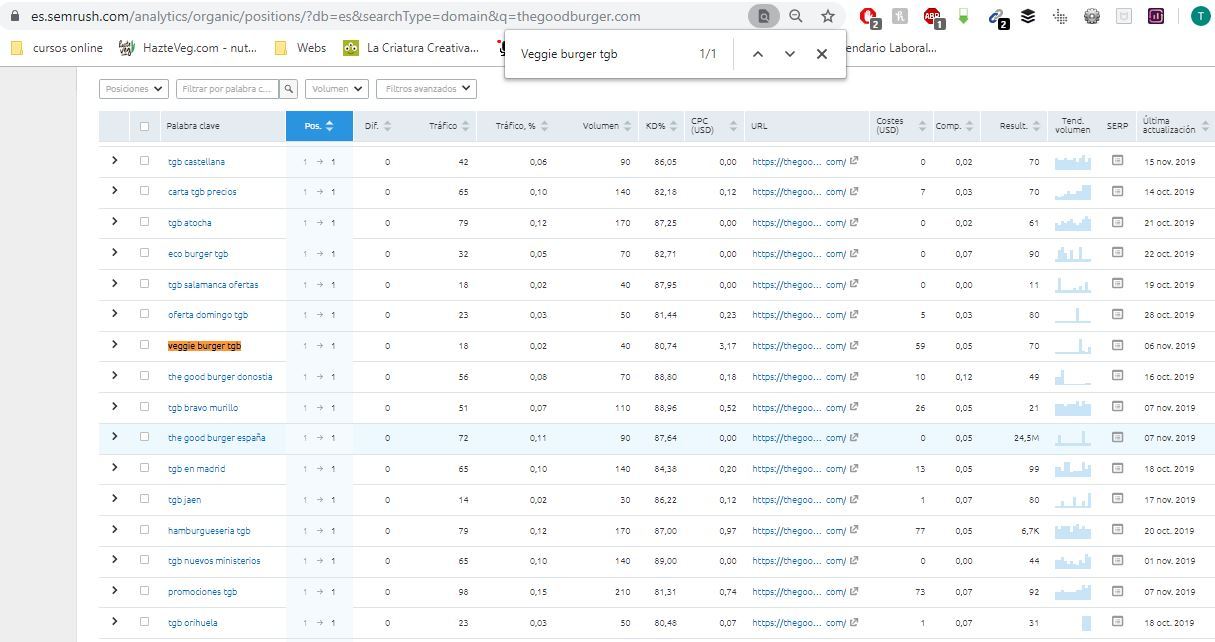Select checkbox for tgb en madrid row
1215x642 pixels.
(145, 468)
